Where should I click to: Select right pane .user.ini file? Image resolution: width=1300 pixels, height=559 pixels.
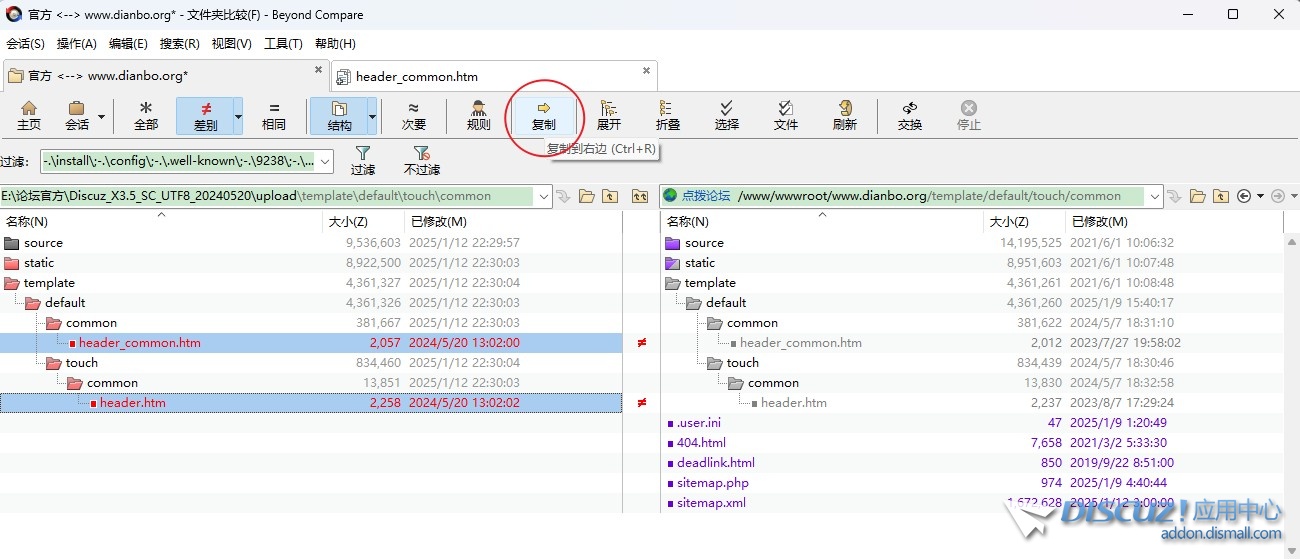click(x=698, y=423)
